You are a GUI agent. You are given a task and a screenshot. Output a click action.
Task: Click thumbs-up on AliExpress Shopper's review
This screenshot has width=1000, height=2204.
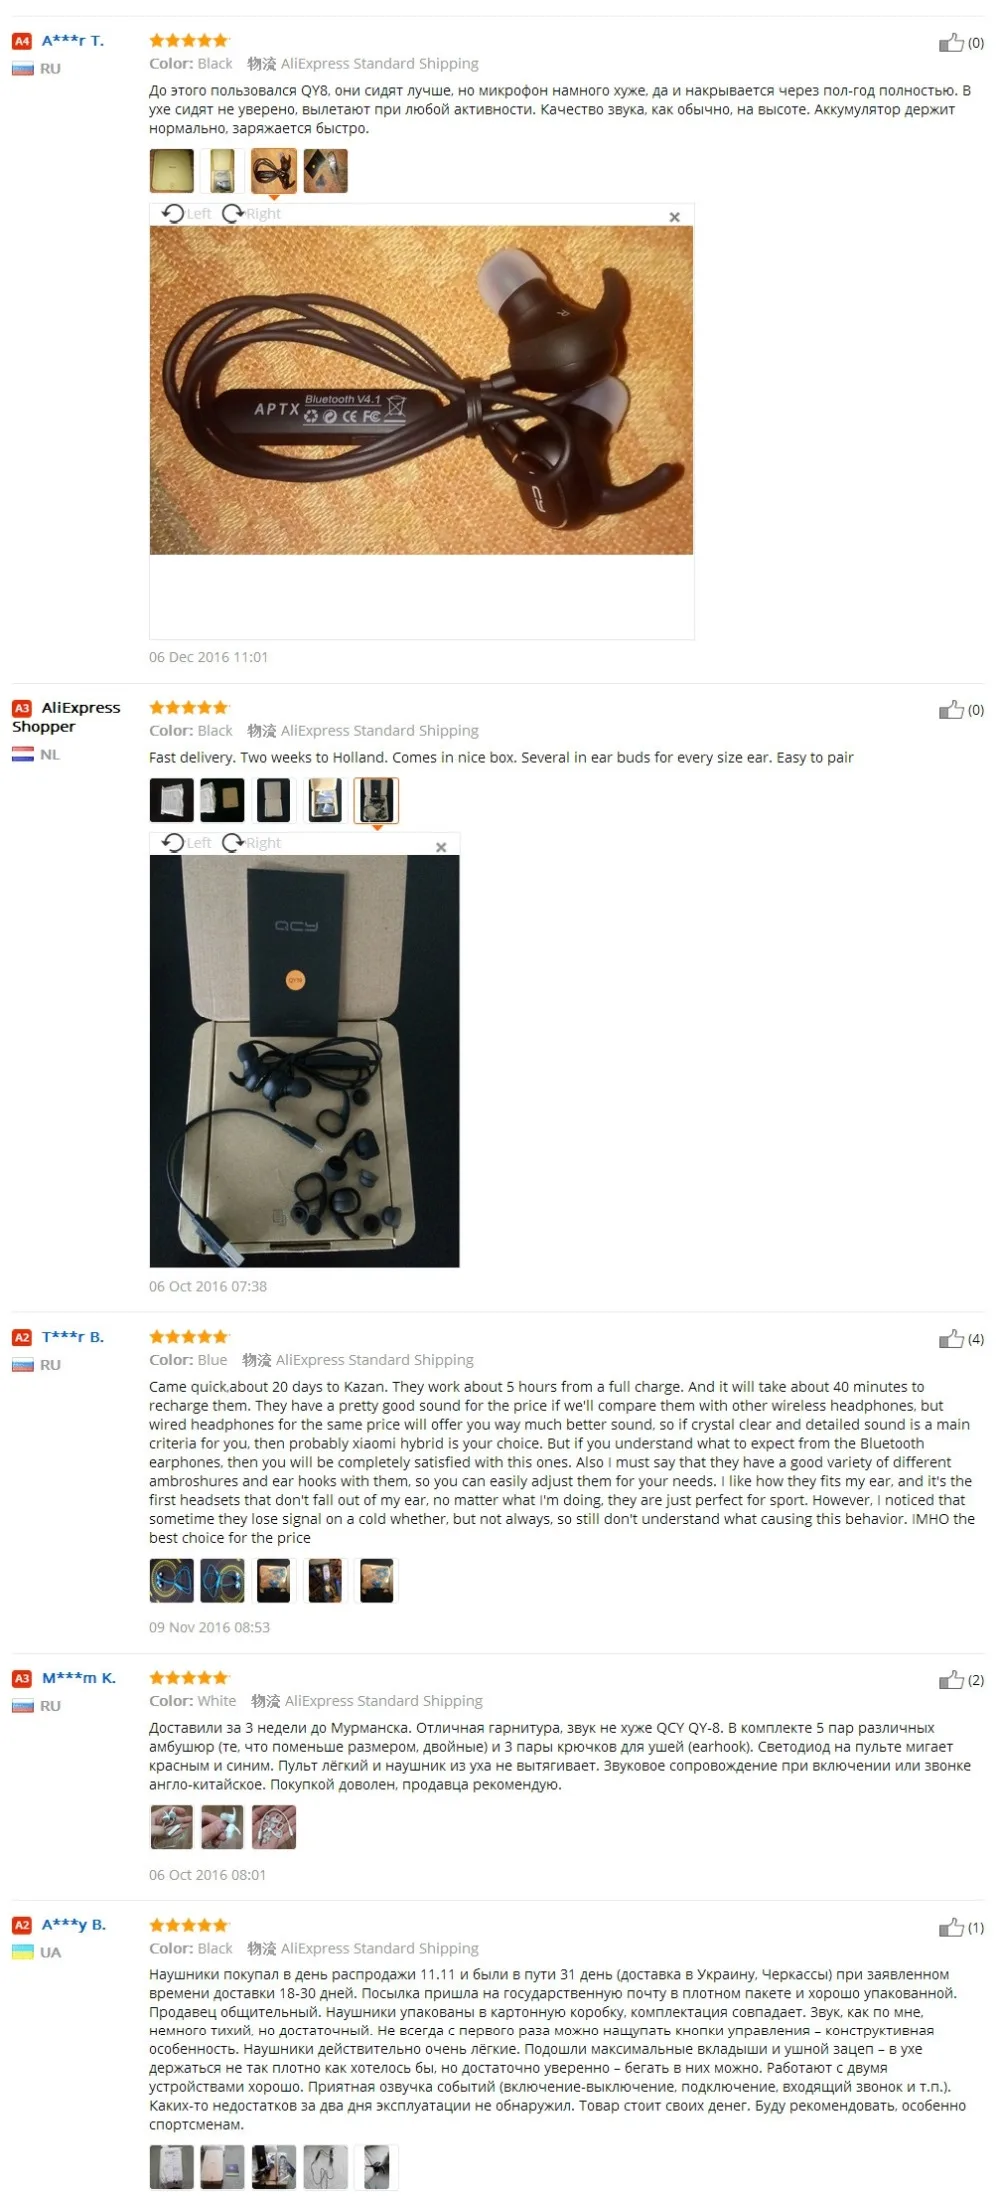[950, 710]
